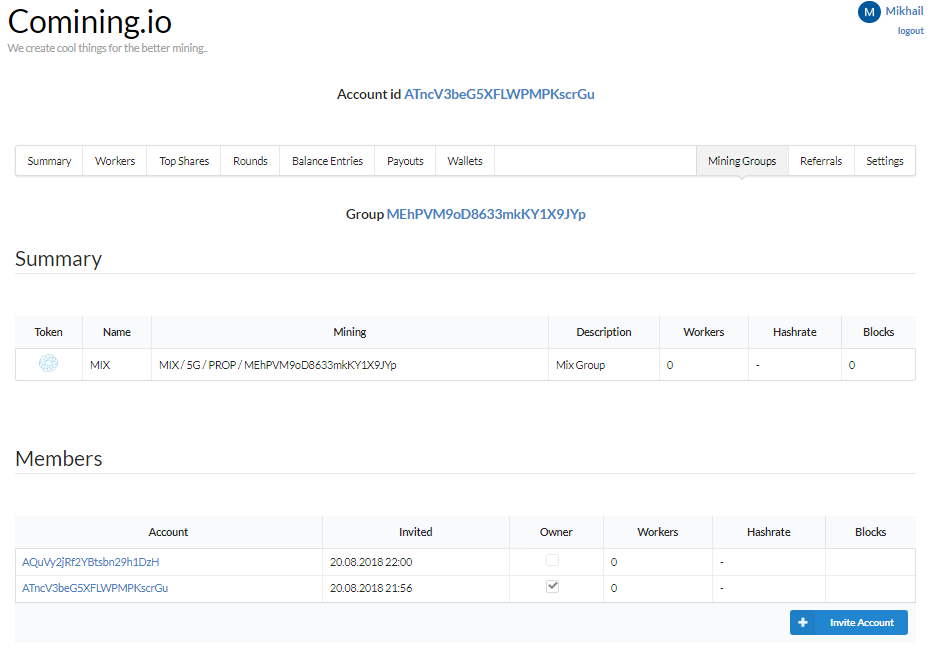Screen dimensions: 930x648
Task: Click the Description column header
Action: 604,332
